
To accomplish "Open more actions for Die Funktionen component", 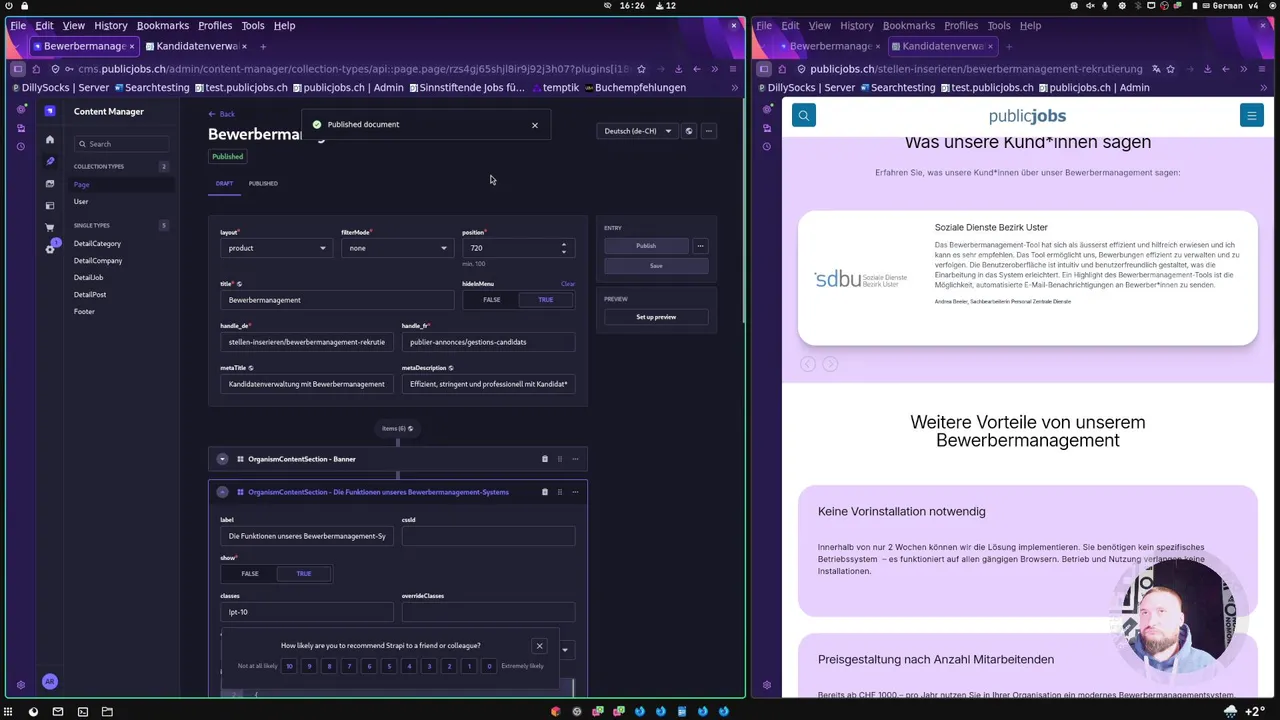I will (x=575, y=492).
